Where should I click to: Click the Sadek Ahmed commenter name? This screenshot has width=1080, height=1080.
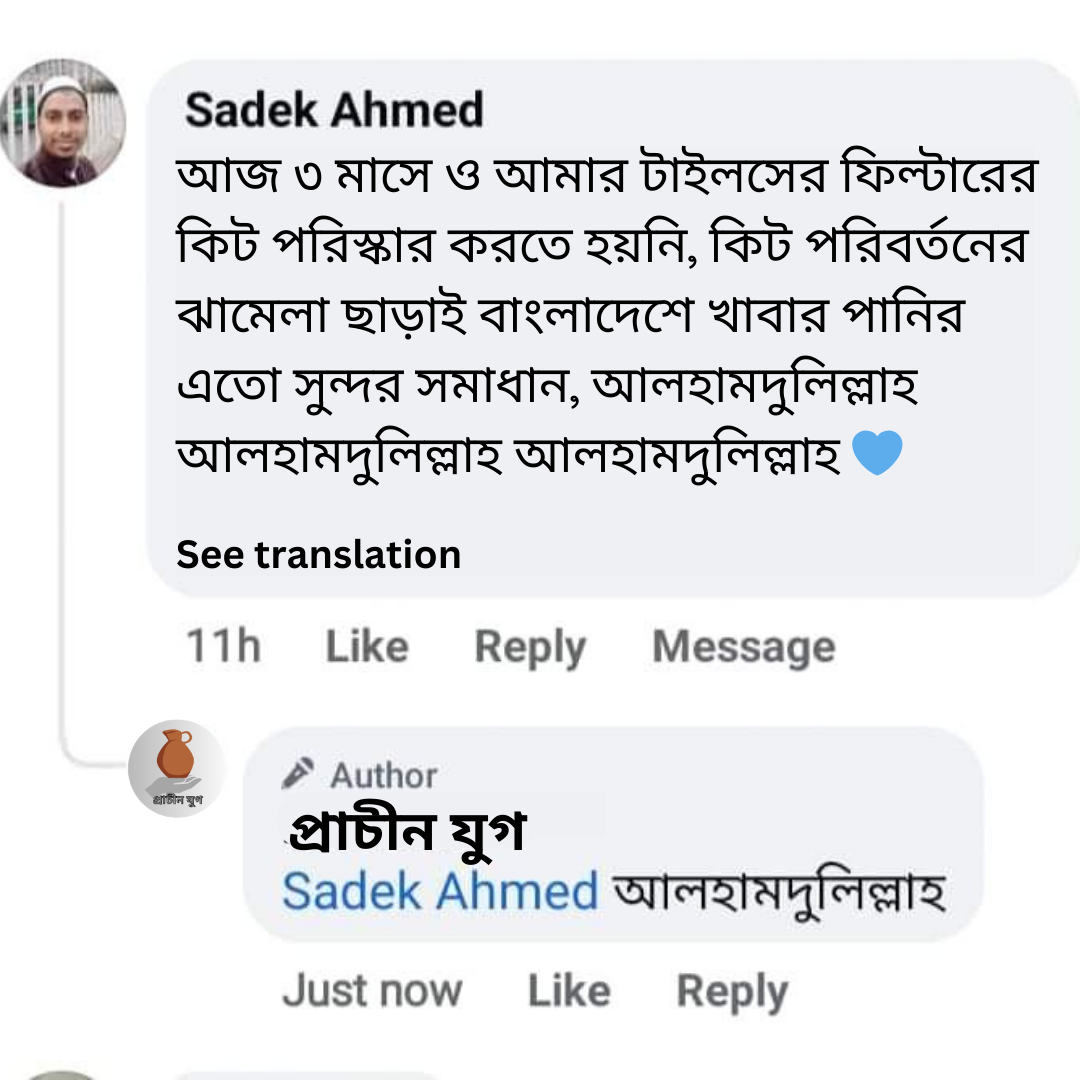(334, 110)
